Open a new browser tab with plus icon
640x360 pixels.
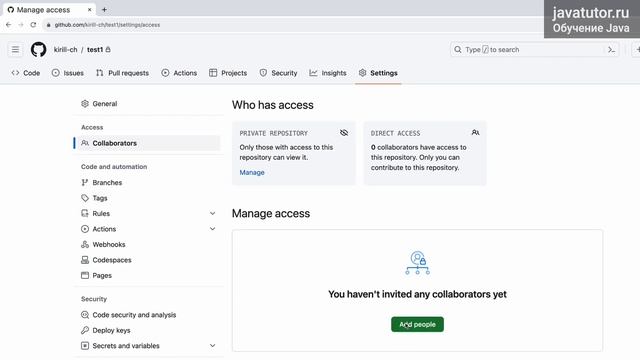click(x=104, y=9)
